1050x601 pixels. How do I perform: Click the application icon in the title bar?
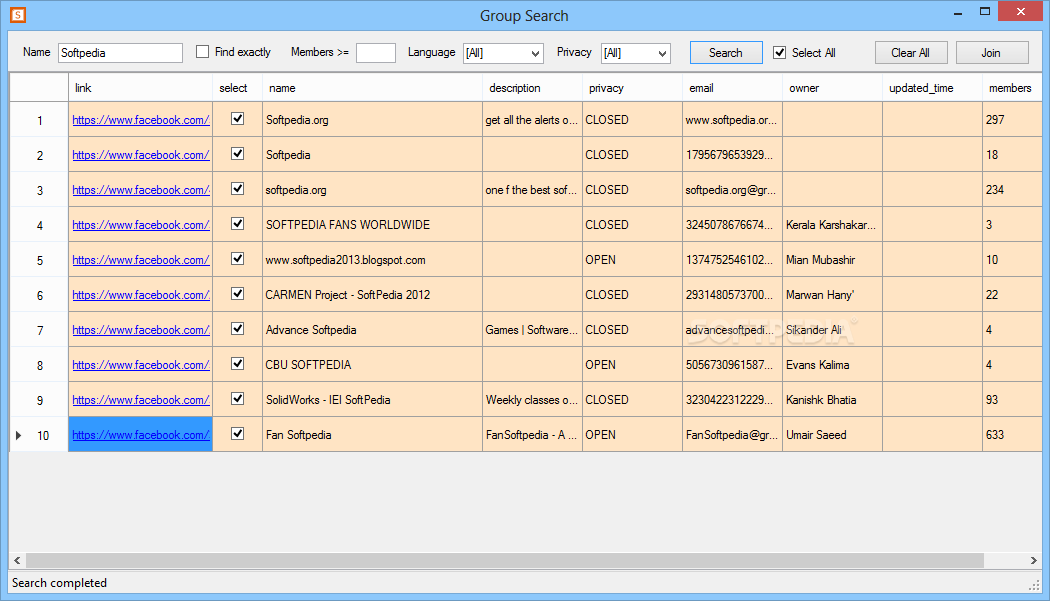[18, 14]
